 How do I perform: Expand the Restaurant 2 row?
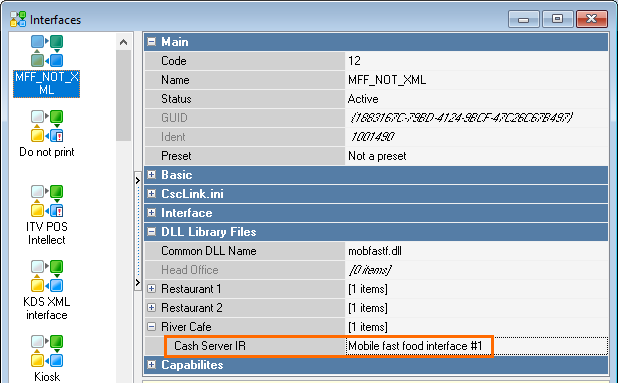click(151, 307)
